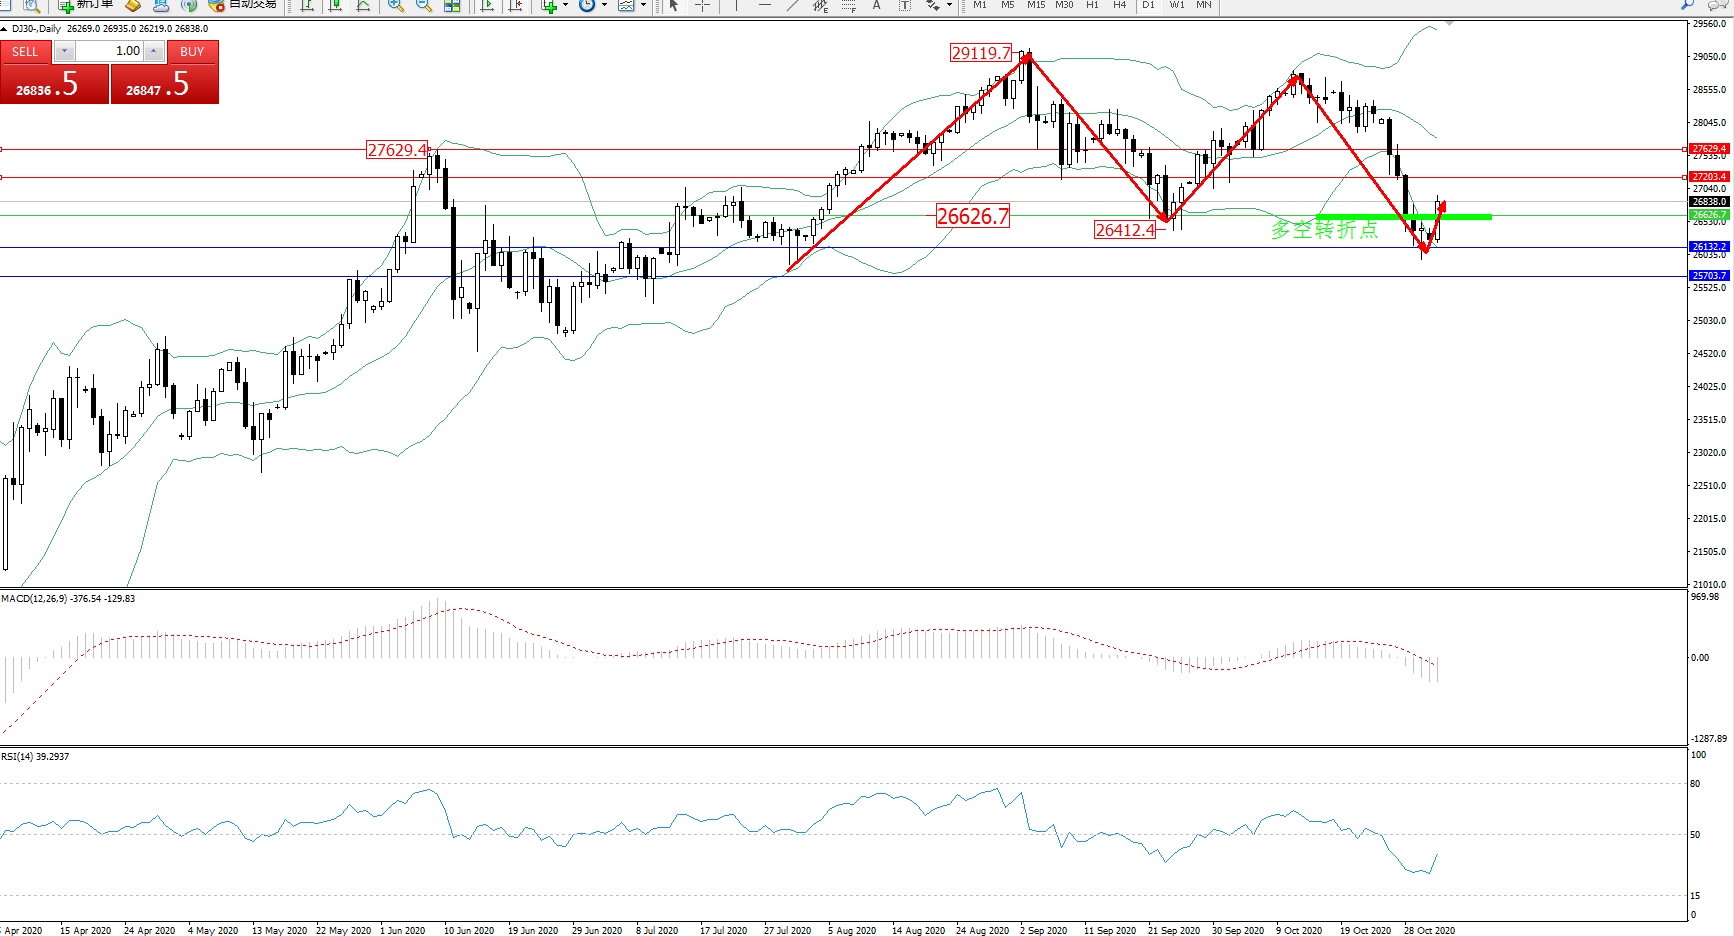Toggle the chart auto scroll button
This screenshot has width=1734, height=936.
[x=487, y=5]
